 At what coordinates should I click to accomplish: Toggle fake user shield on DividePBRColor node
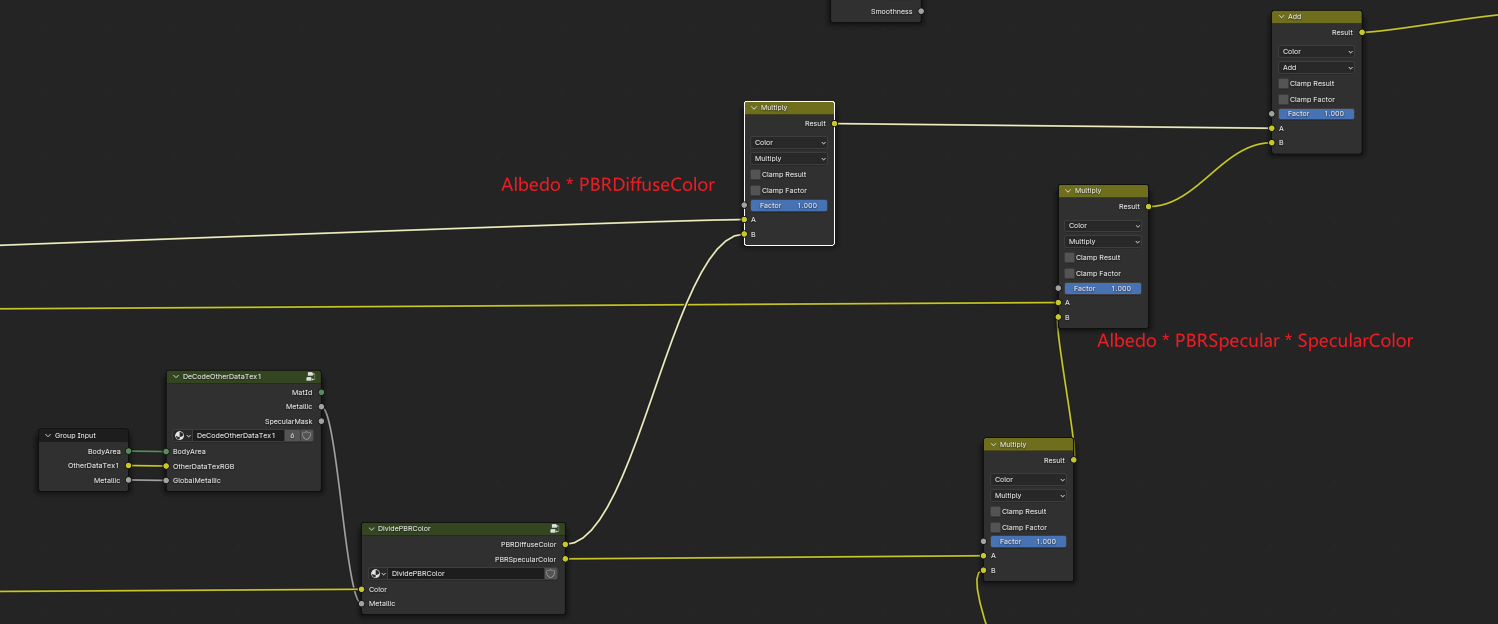(x=551, y=574)
